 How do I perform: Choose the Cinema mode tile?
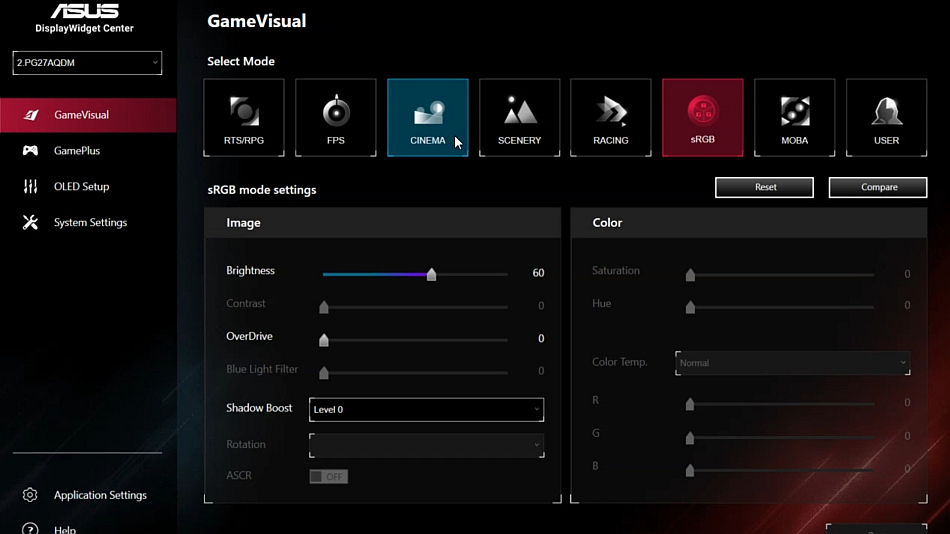(427, 117)
